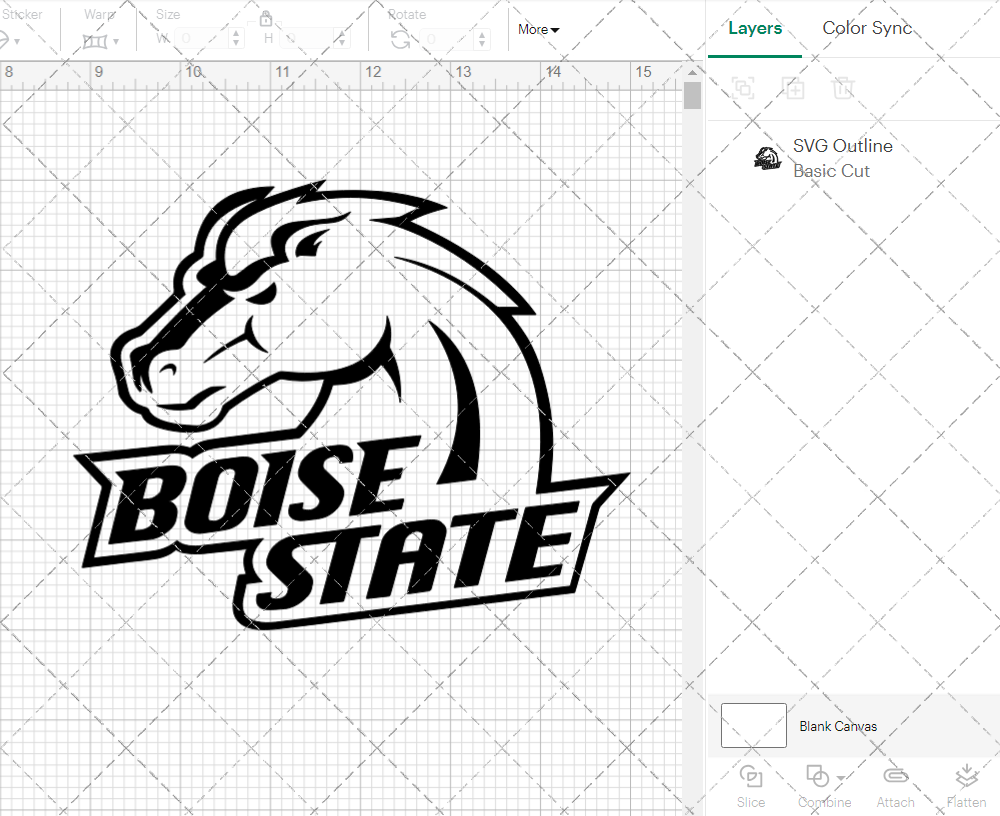Switch to the Color Sync tab
Screen dimensions: 1000x816
pos(867,28)
